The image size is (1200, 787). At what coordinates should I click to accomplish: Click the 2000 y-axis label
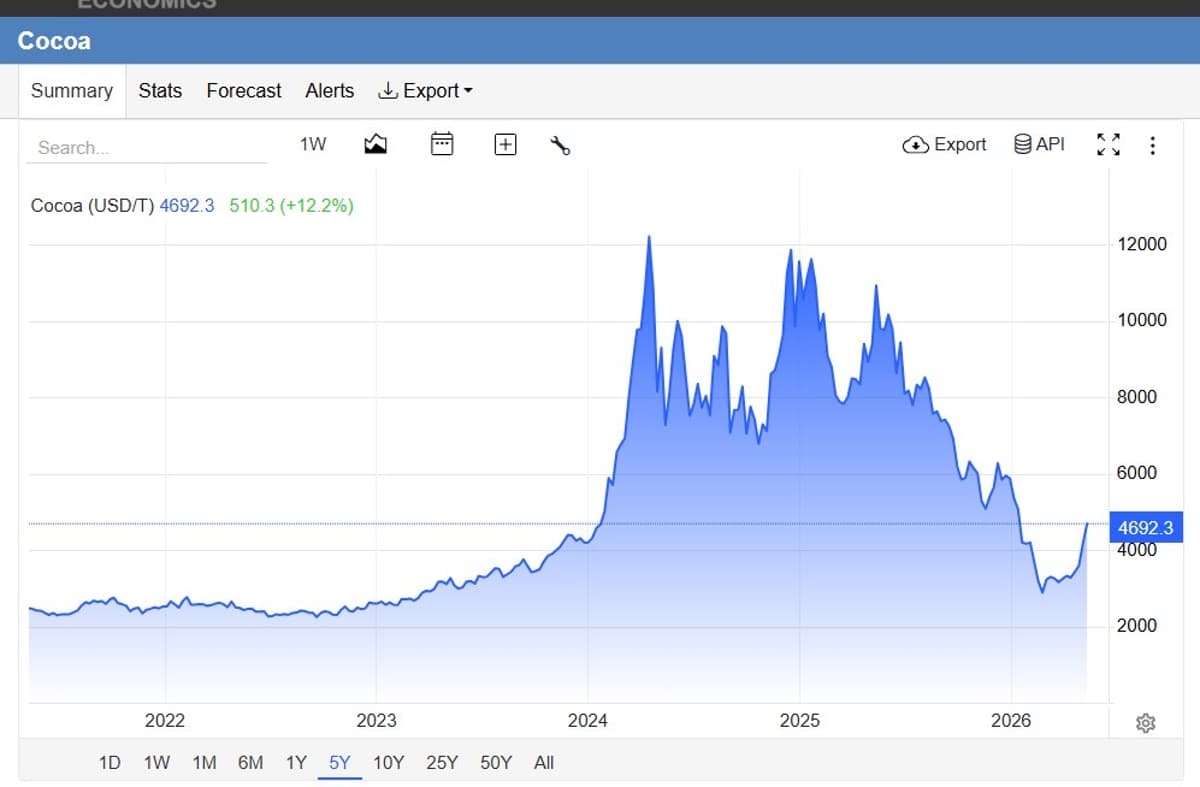click(x=1137, y=626)
